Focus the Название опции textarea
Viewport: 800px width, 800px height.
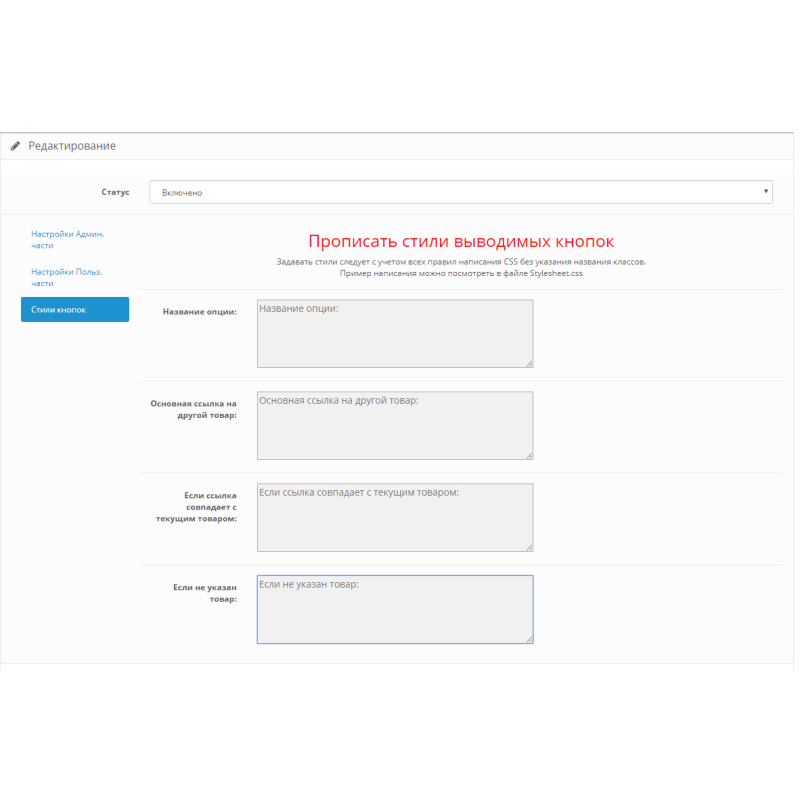[394, 333]
